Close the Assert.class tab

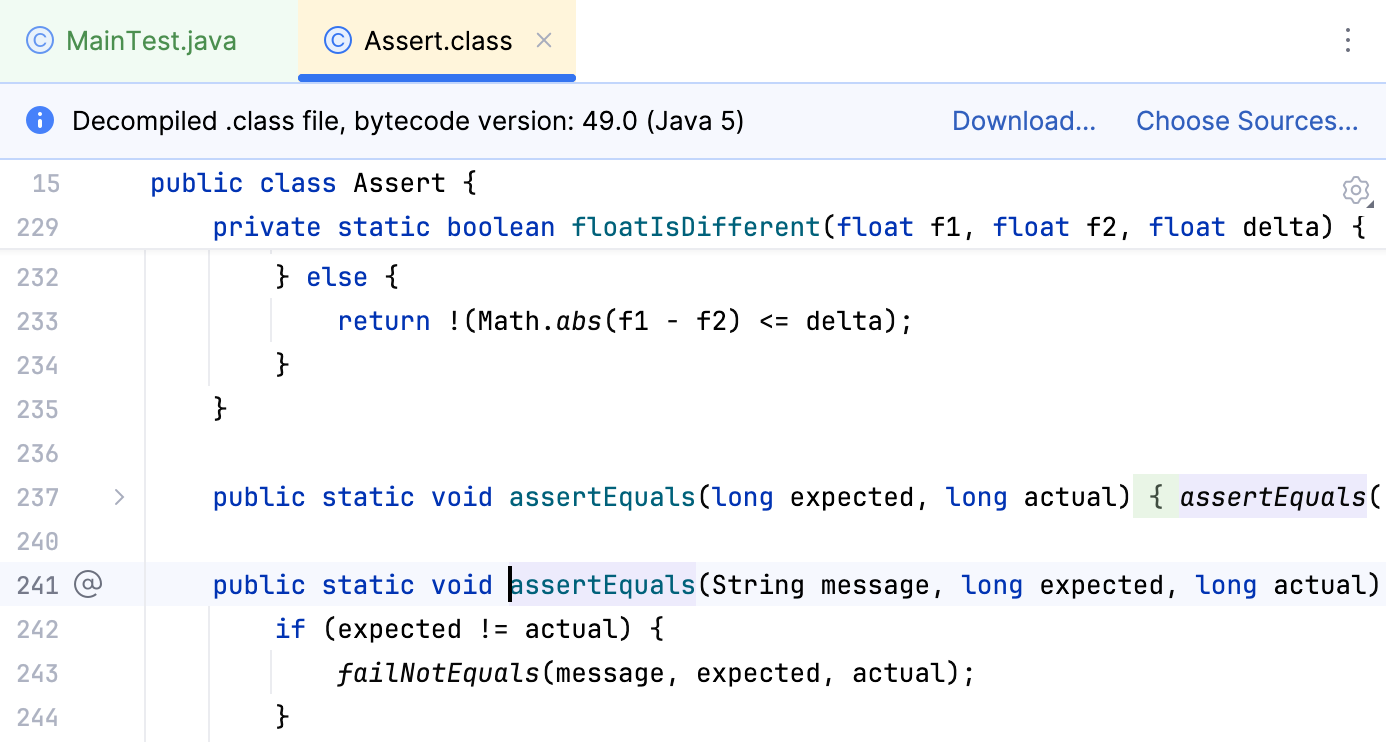pyautogui.click(x=543, y=41)
